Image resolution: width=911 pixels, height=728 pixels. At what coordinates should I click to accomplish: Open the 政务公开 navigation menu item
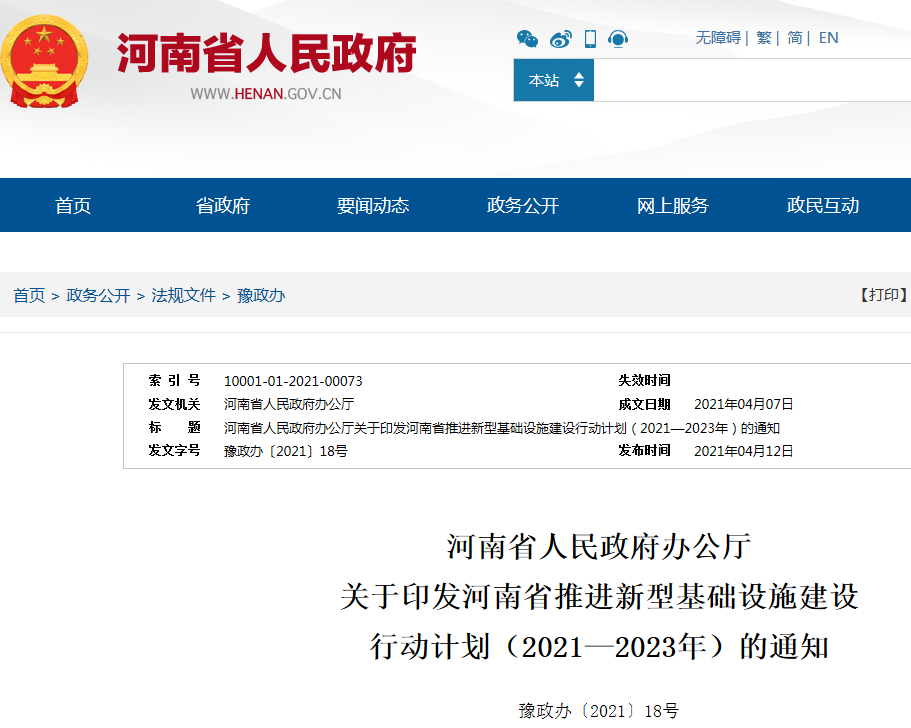(523, 205)
